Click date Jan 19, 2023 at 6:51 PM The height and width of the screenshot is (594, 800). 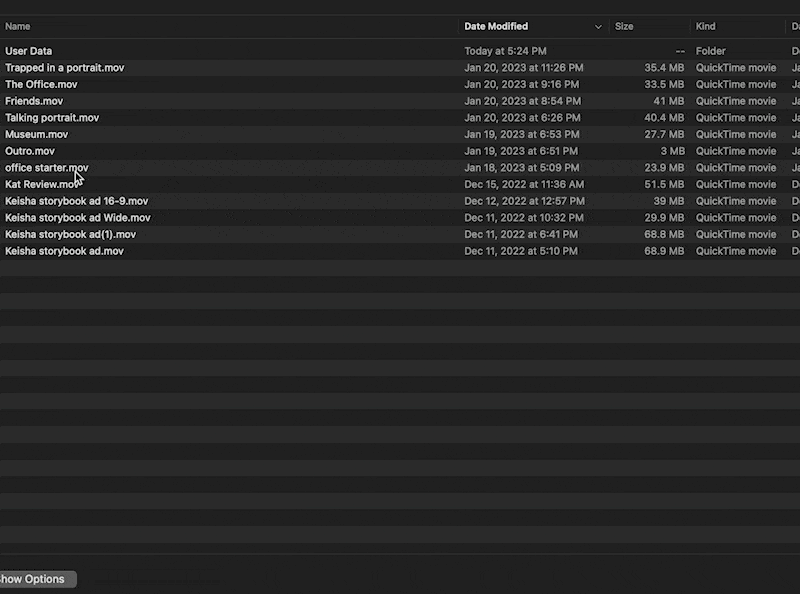point(521,151)
